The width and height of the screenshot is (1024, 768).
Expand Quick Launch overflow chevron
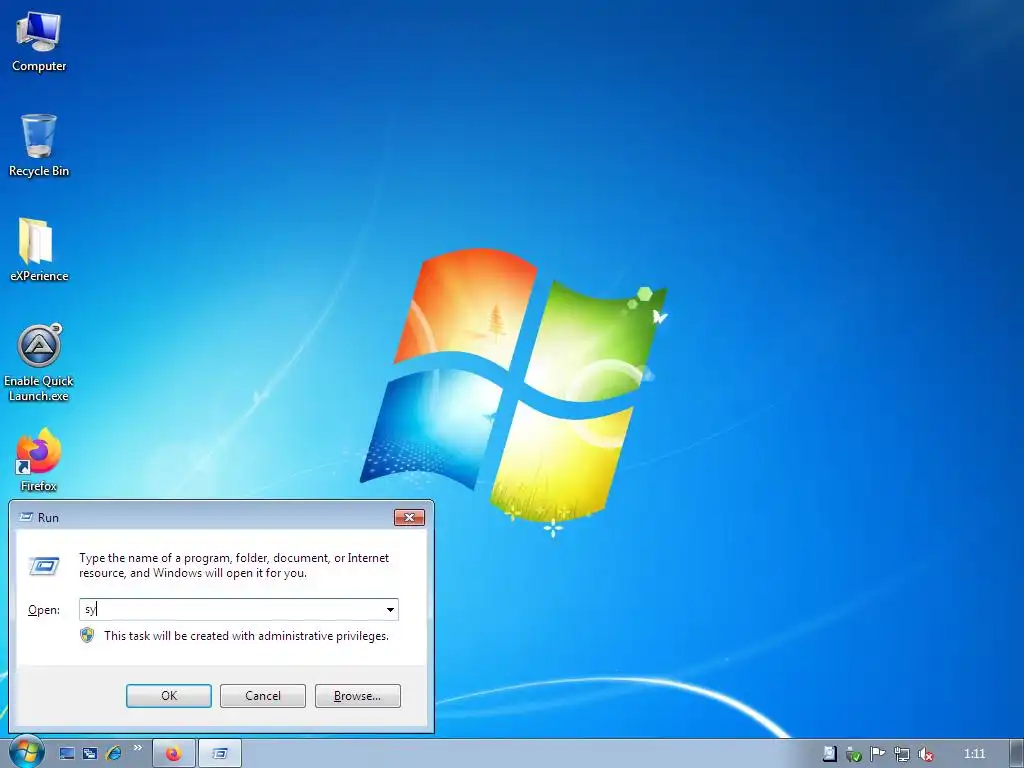point(138,748)
